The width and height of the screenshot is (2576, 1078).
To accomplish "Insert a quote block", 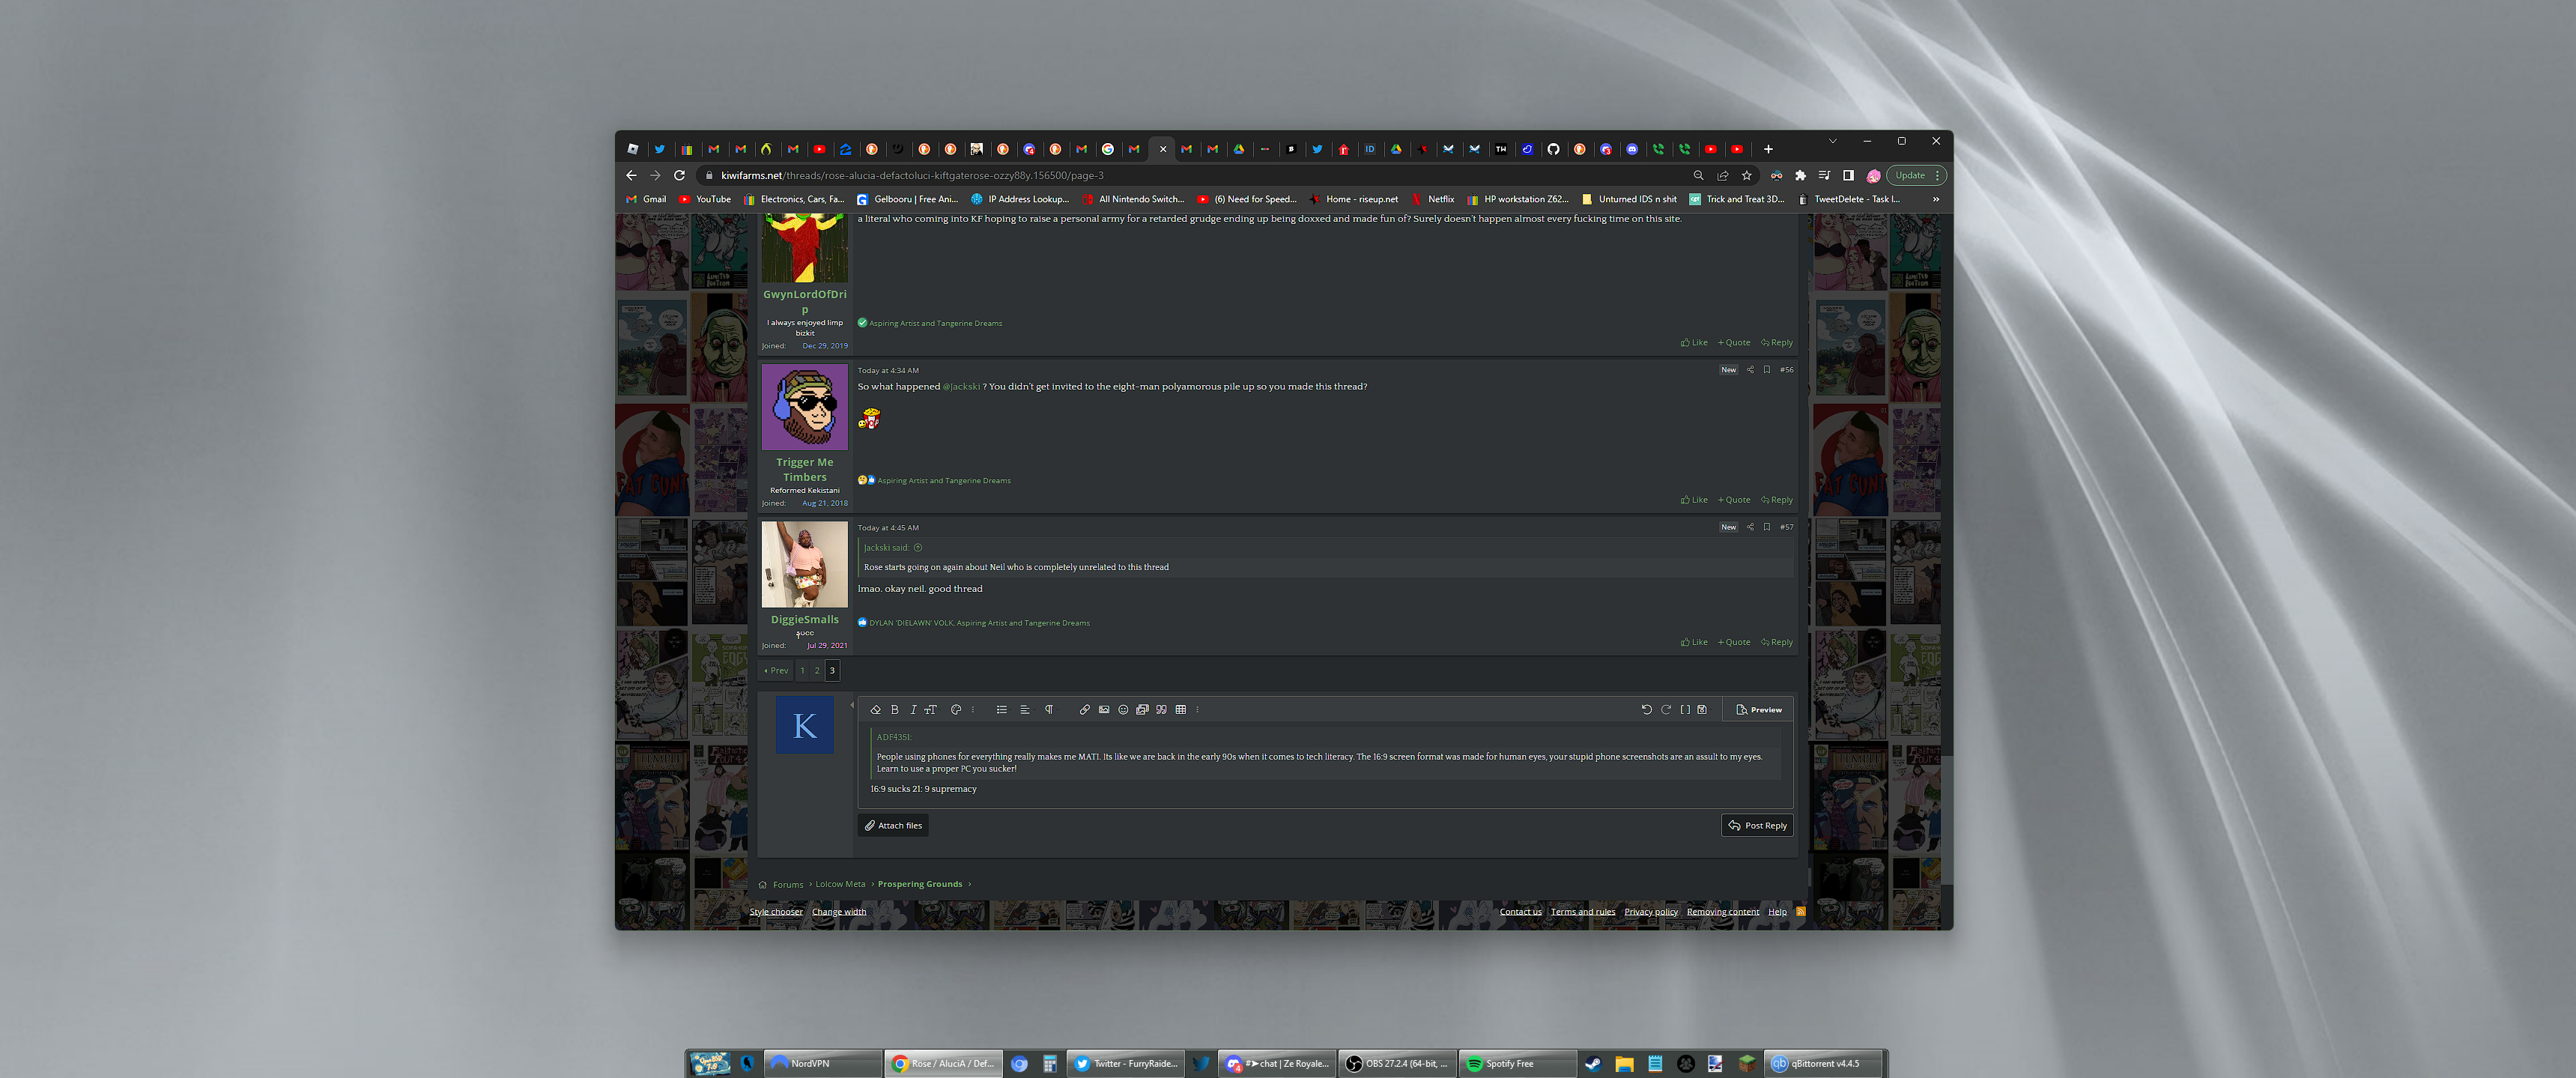I will coord(1161,710).
